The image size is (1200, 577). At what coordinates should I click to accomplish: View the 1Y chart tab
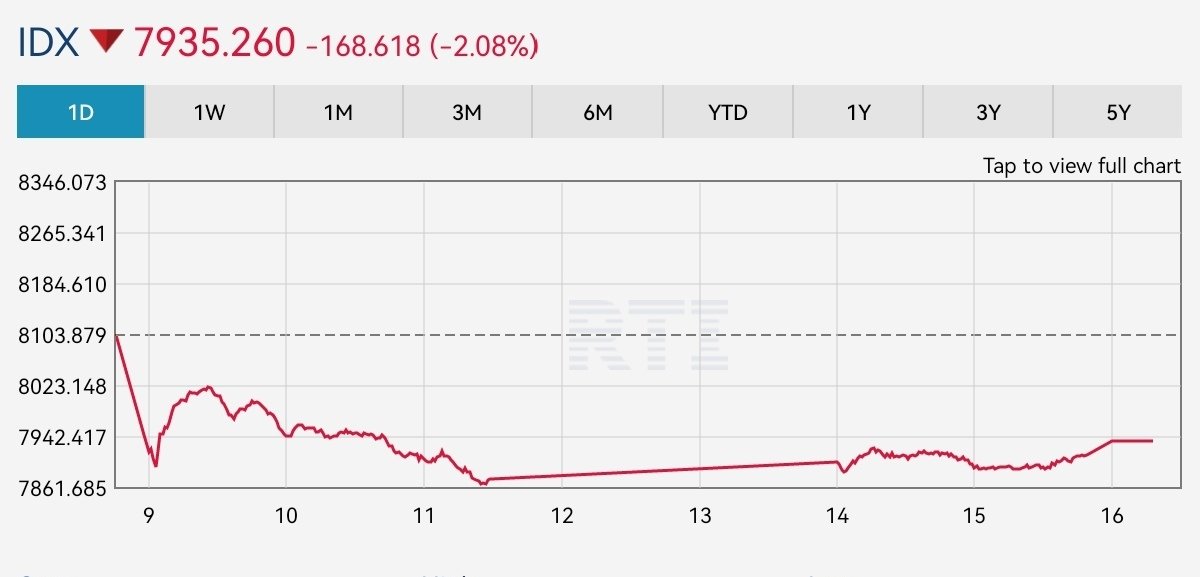[x=857, y=112]
